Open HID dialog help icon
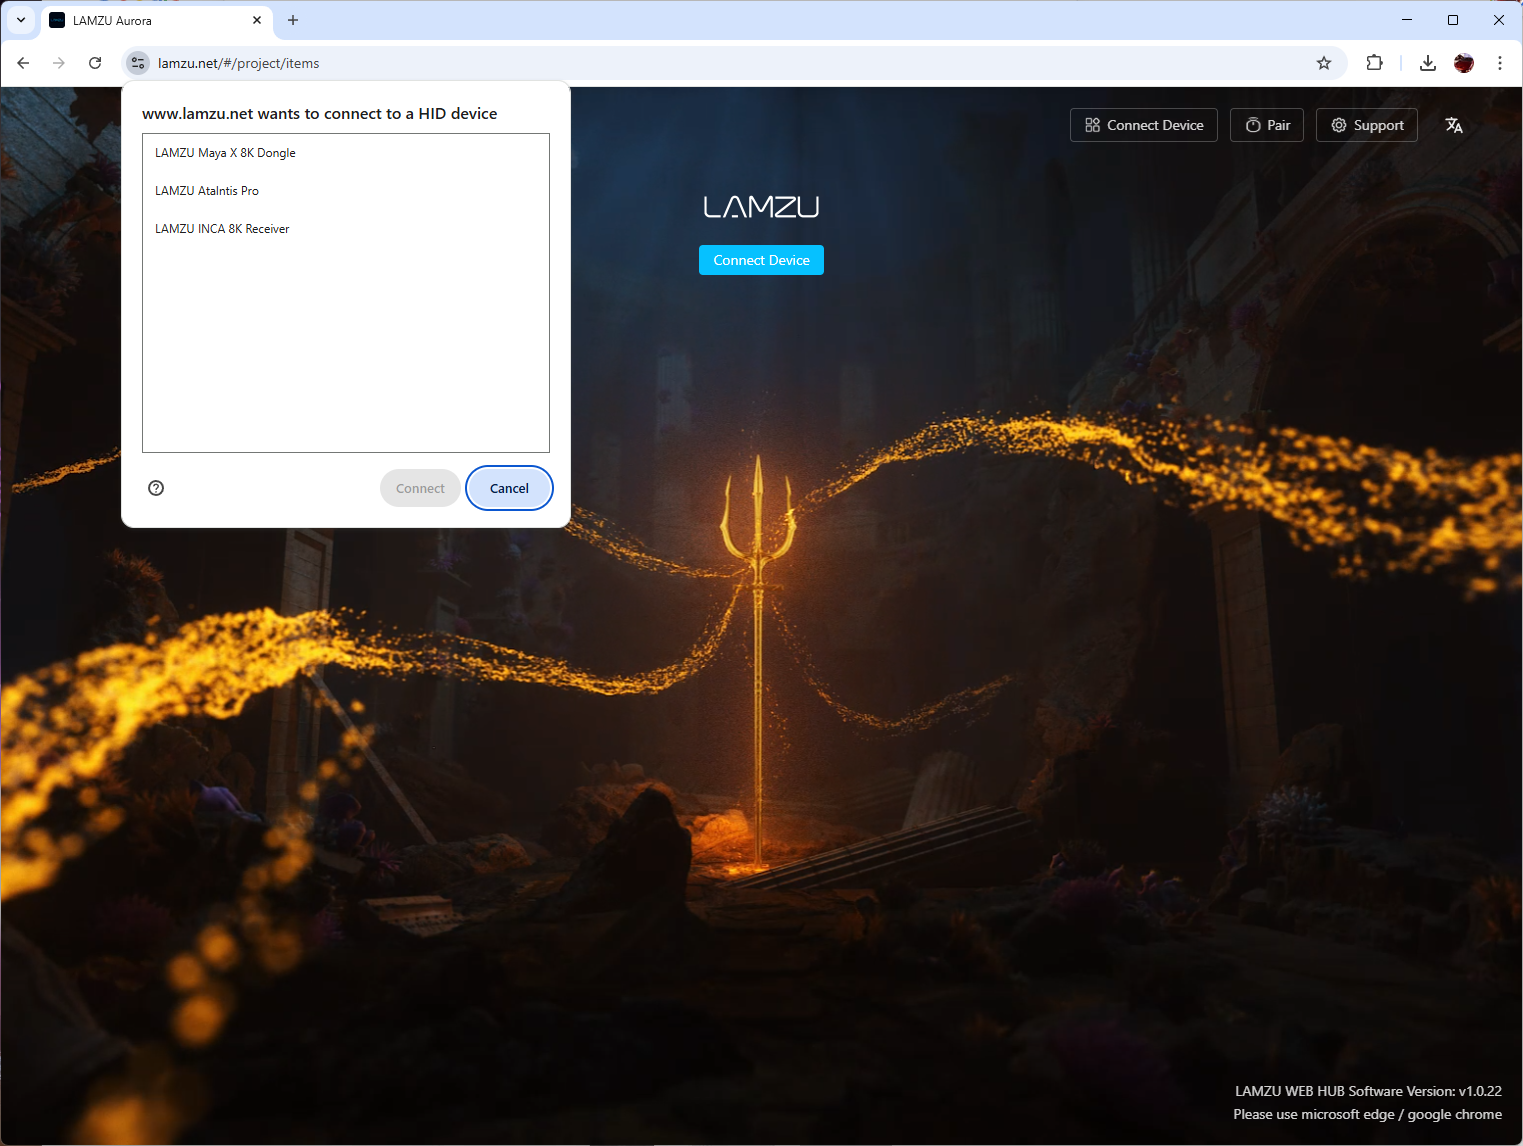The image size is (1523, 1146). point(156,488)
